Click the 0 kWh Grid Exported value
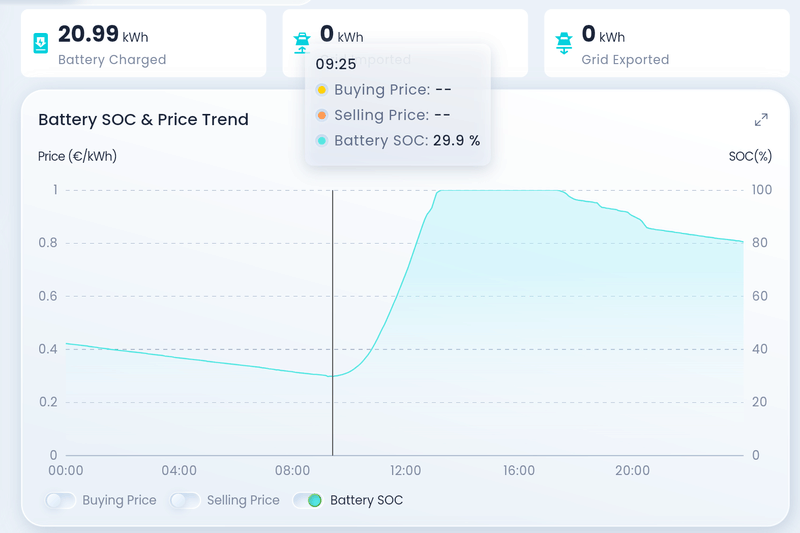800x533 pixels. 603,36
